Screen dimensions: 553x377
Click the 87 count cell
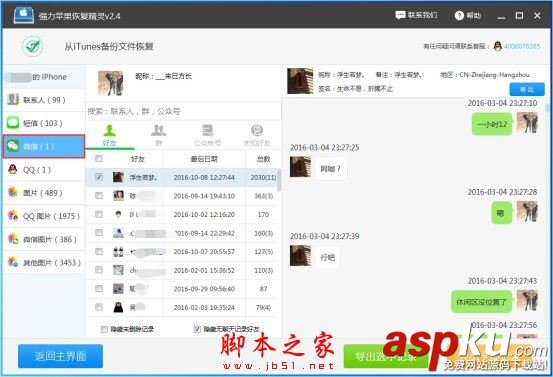point(263,289)
